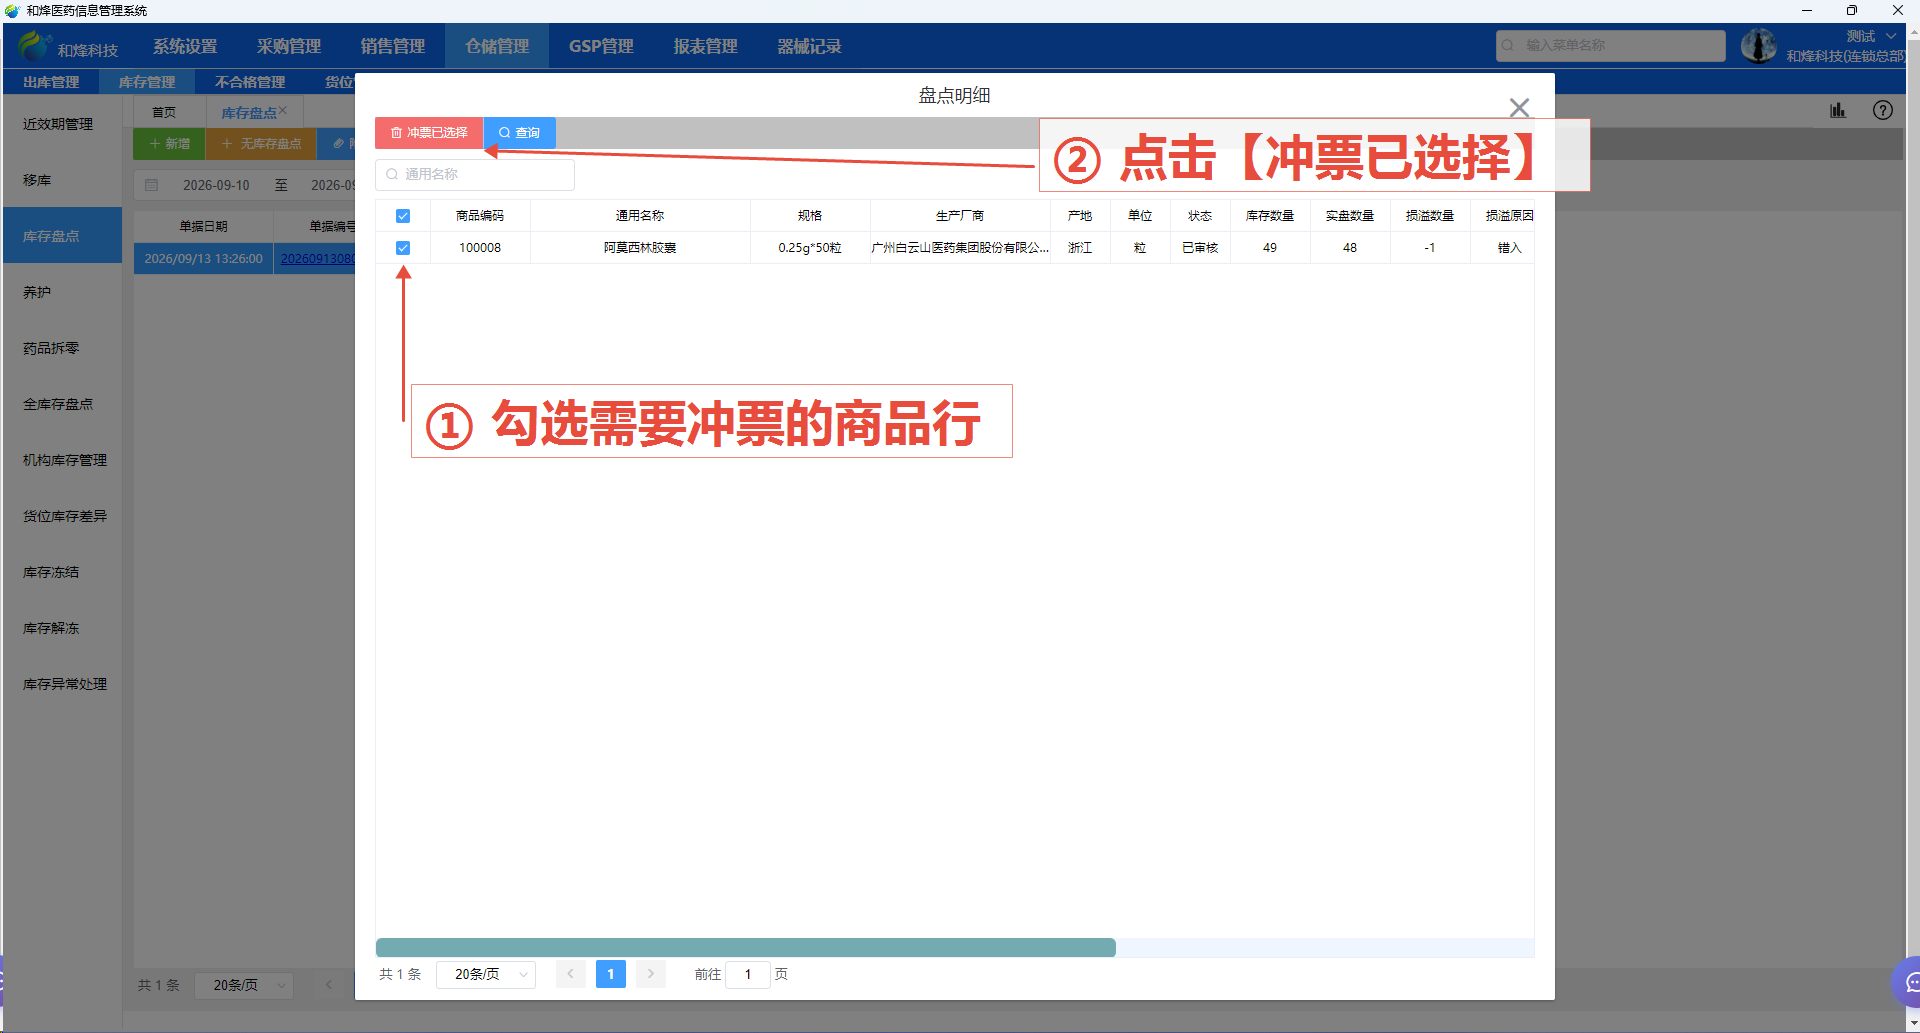Expand the 20条/页 dropdown in dialog

pyautogui.click(x=486, y=974)
